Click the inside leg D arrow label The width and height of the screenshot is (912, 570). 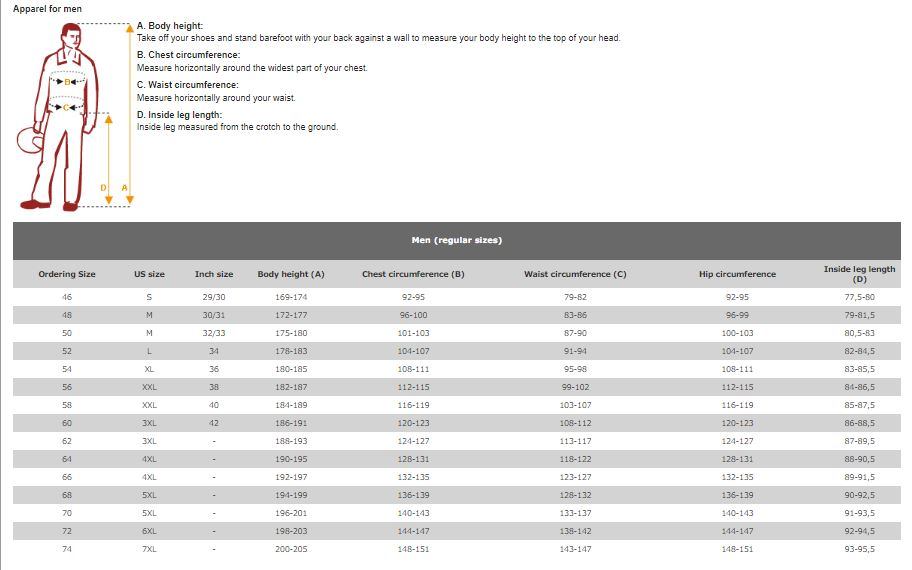point(103,188)
